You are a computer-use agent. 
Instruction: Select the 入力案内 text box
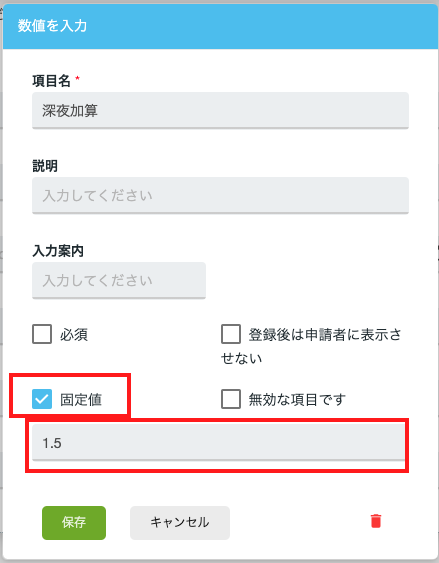119,280
